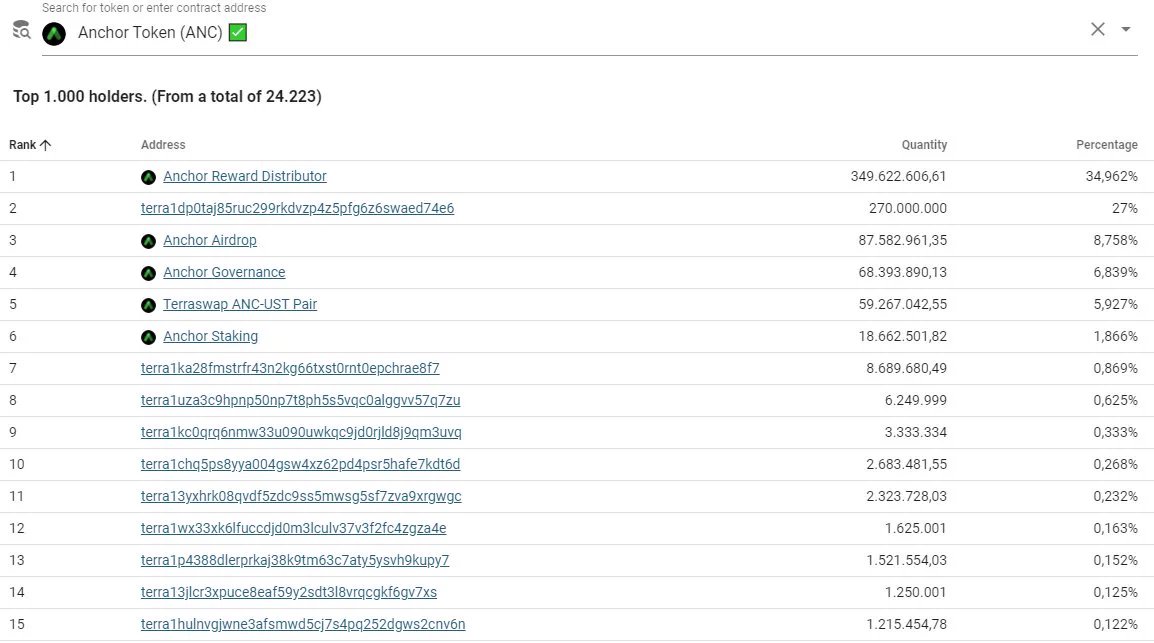Open address terra13yxhrk08qvdf5zdc9ss5mwsg5sf7zva9xrgwgc
Screen dimensions: 1154x643
point(301,497)
